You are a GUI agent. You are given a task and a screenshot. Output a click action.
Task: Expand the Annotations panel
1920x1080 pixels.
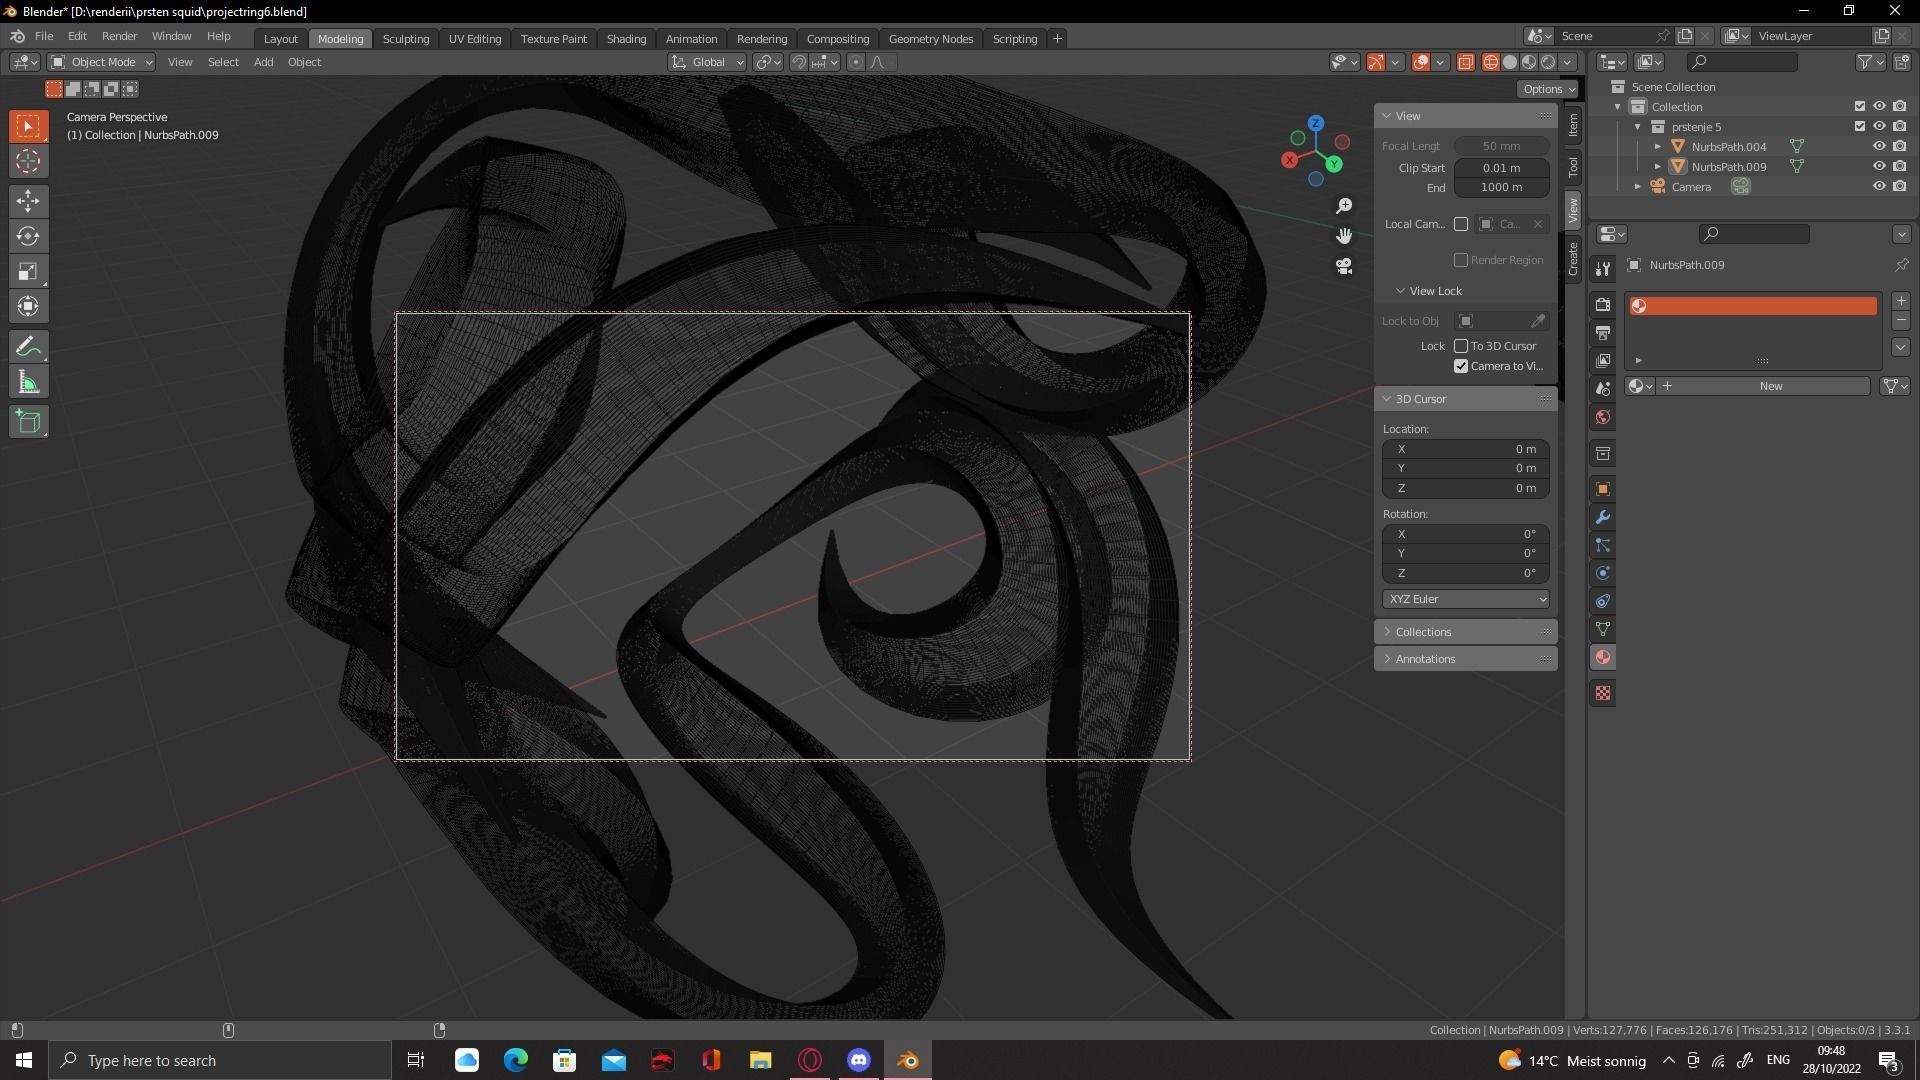pos(1425,659)
